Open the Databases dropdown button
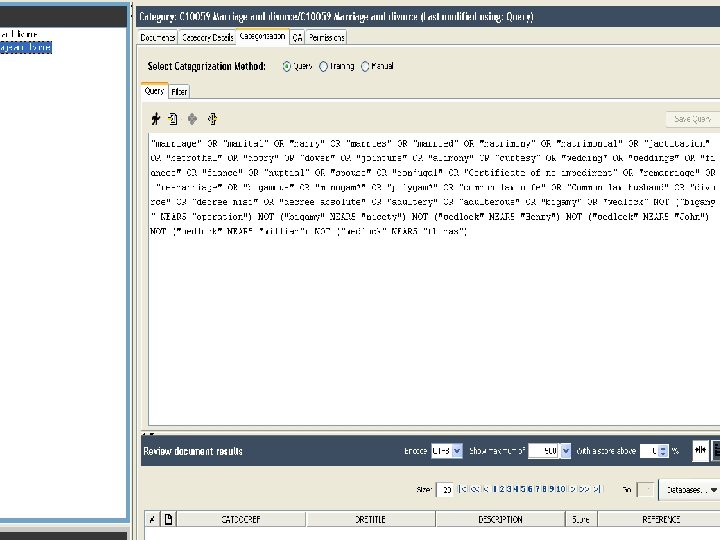Image resolution: width=720 pixels, height=540 pixels. pyautogui.click(x=689, y=490)
